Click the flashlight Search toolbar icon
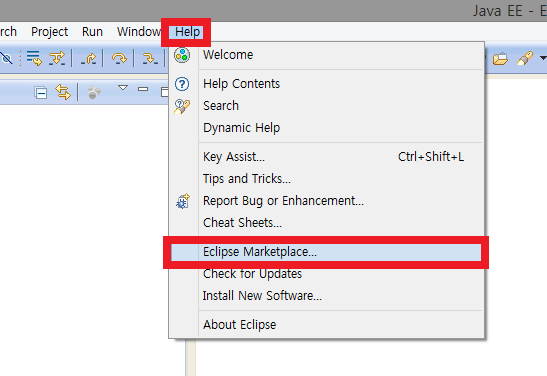Screen dimensions: 547x376 pos(525,58)
